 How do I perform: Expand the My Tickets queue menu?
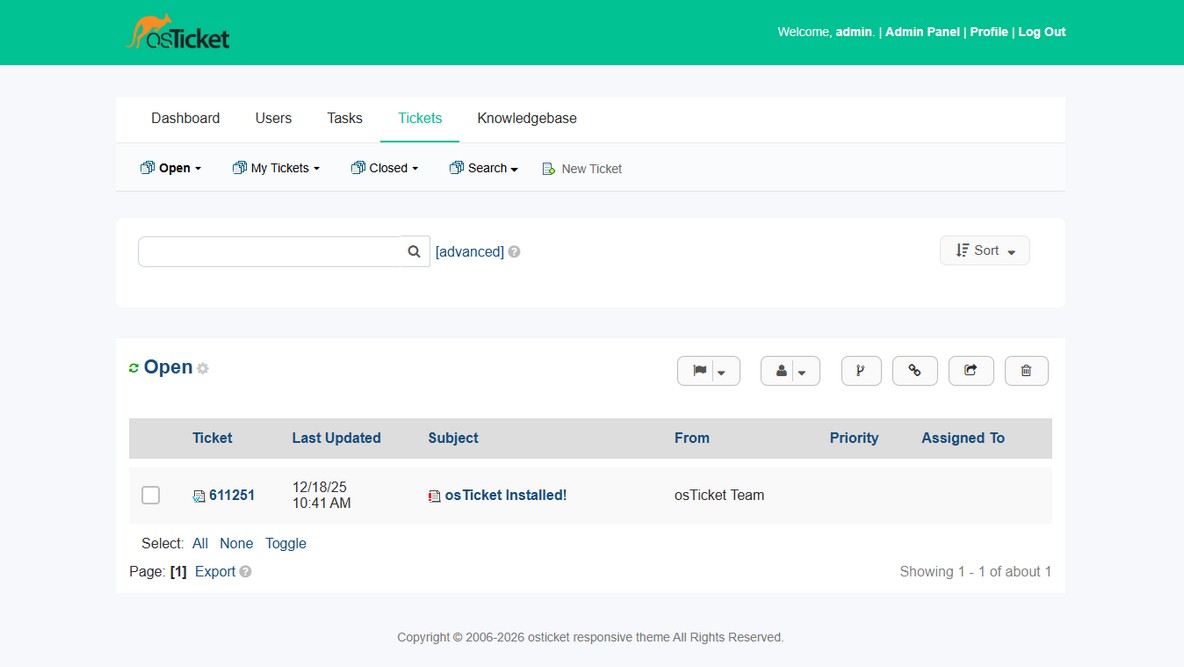click(x=276, y=168)
